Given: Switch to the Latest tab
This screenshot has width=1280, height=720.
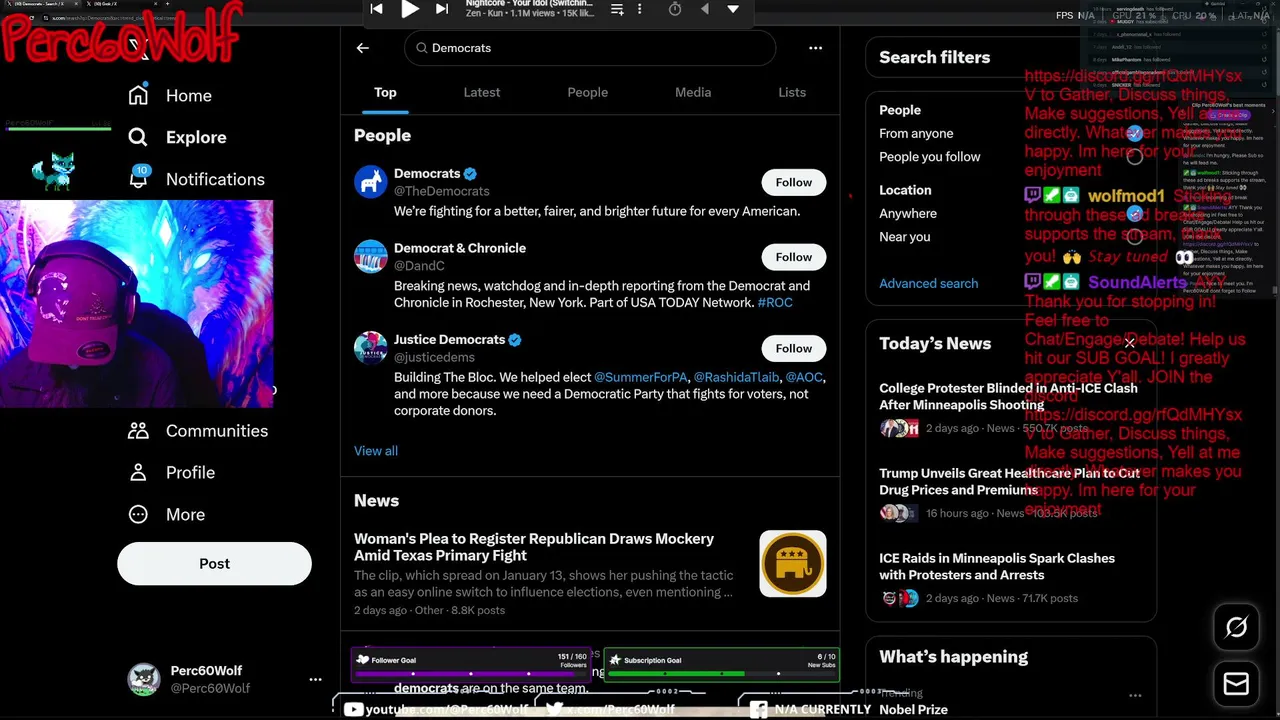Looking at the screenshot, I should [x=482, y=92].
